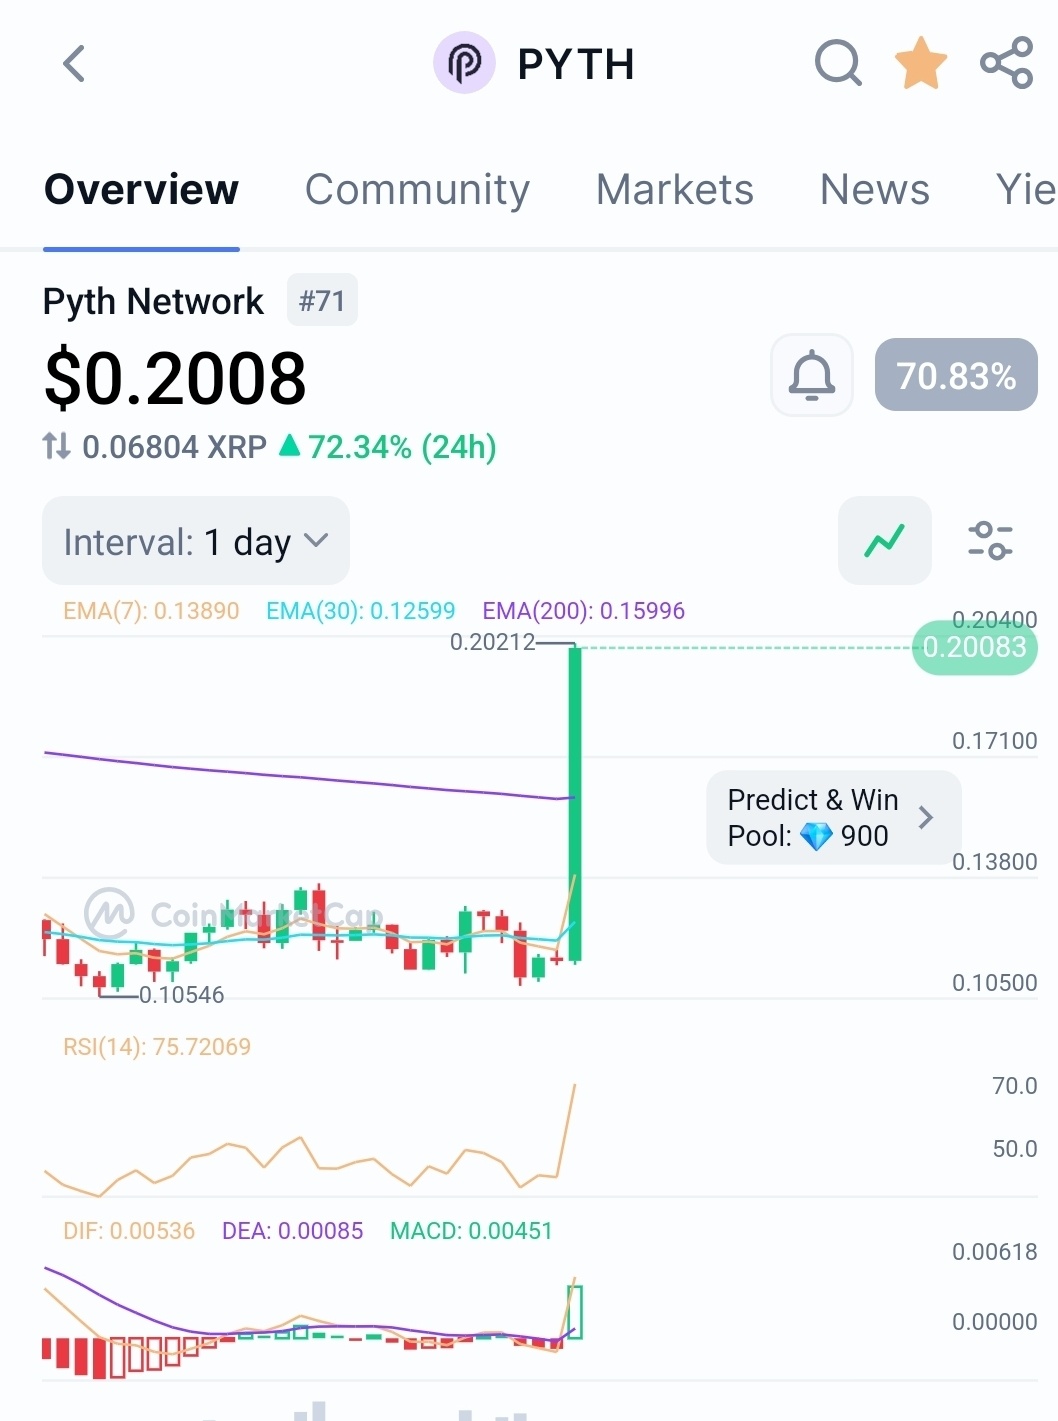
Task: Tap the share icon
Action: click(x=1006, y=63)
